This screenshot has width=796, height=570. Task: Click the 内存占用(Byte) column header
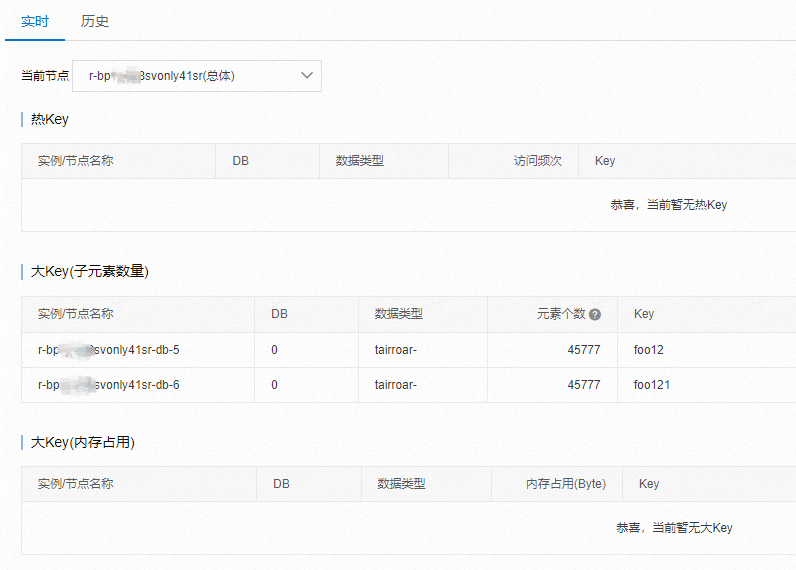tap(566, 484)
